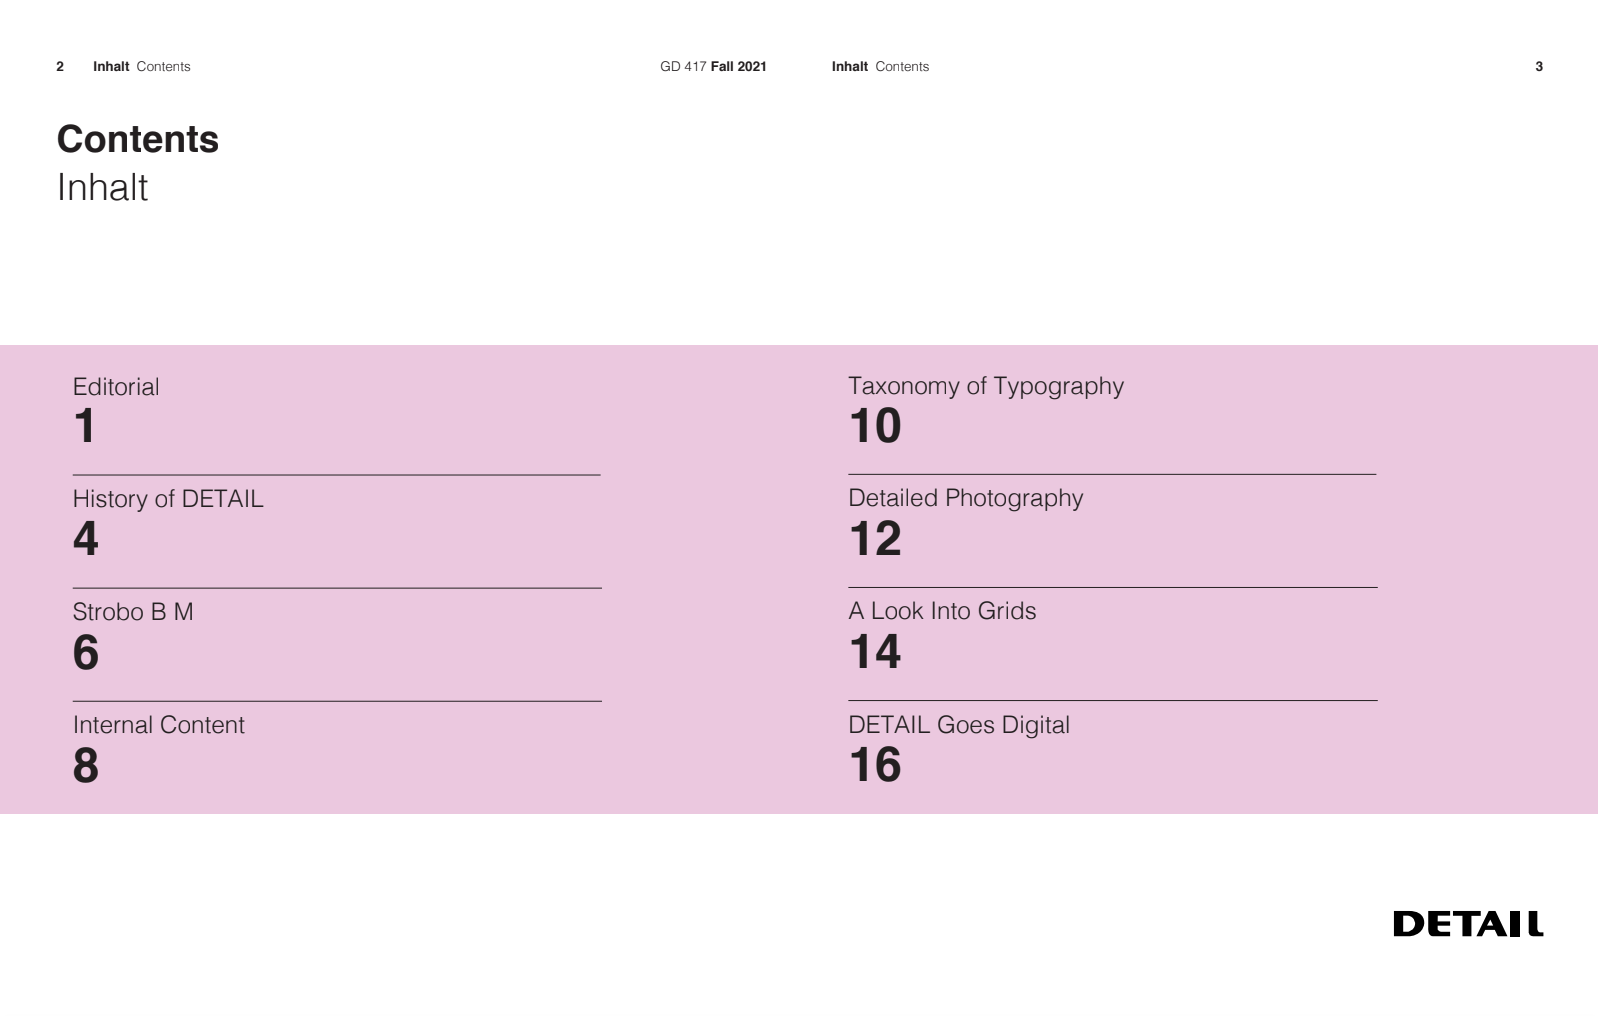Click page number 4 under History of DETAIL

click(x=86, y=540)
